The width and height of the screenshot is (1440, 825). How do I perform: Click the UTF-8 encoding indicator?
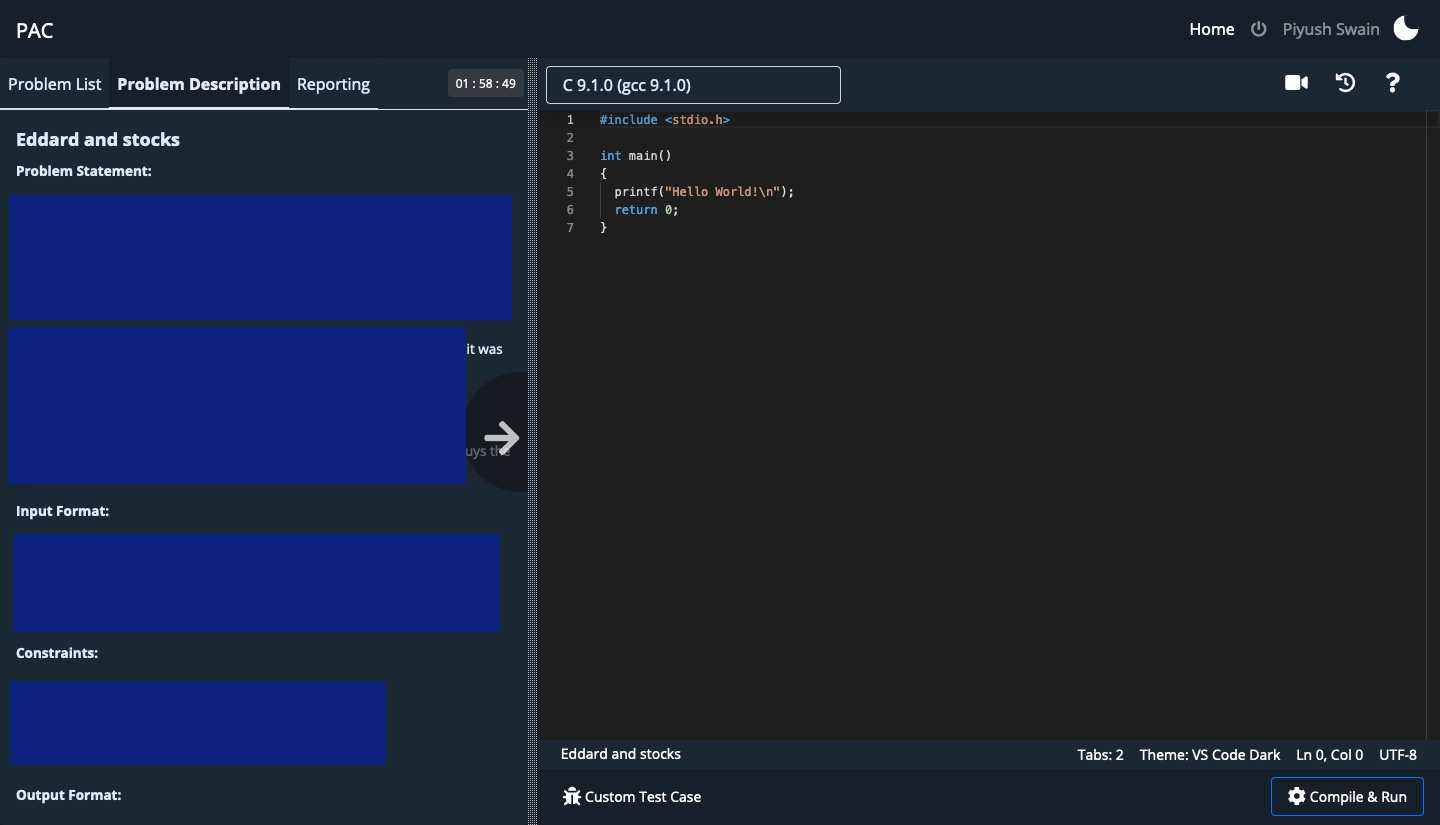[x=1398, y=755]
